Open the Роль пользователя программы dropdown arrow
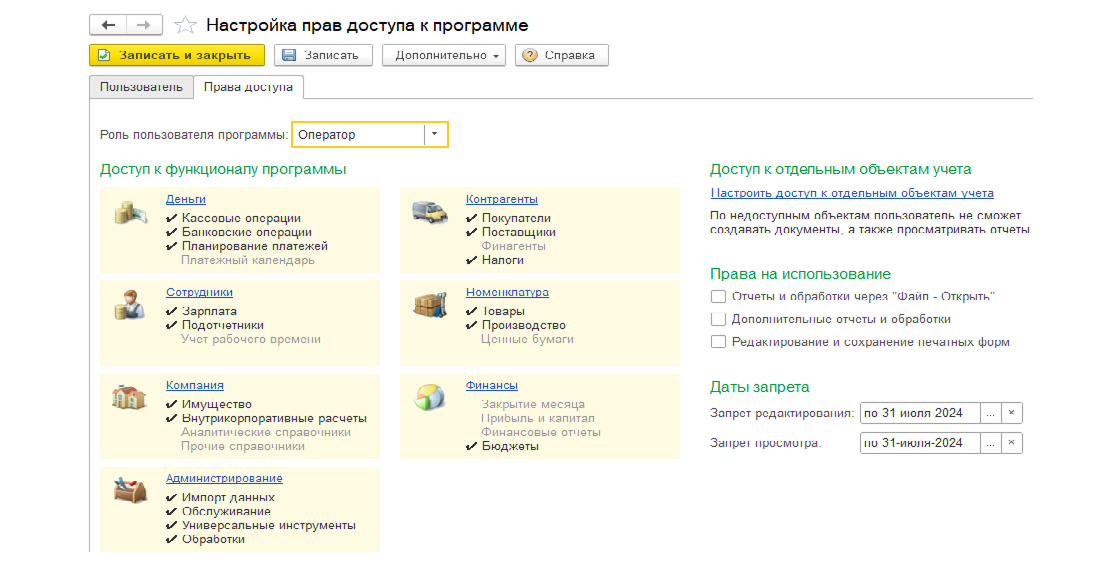1120x570 pixels. point(434,134)
